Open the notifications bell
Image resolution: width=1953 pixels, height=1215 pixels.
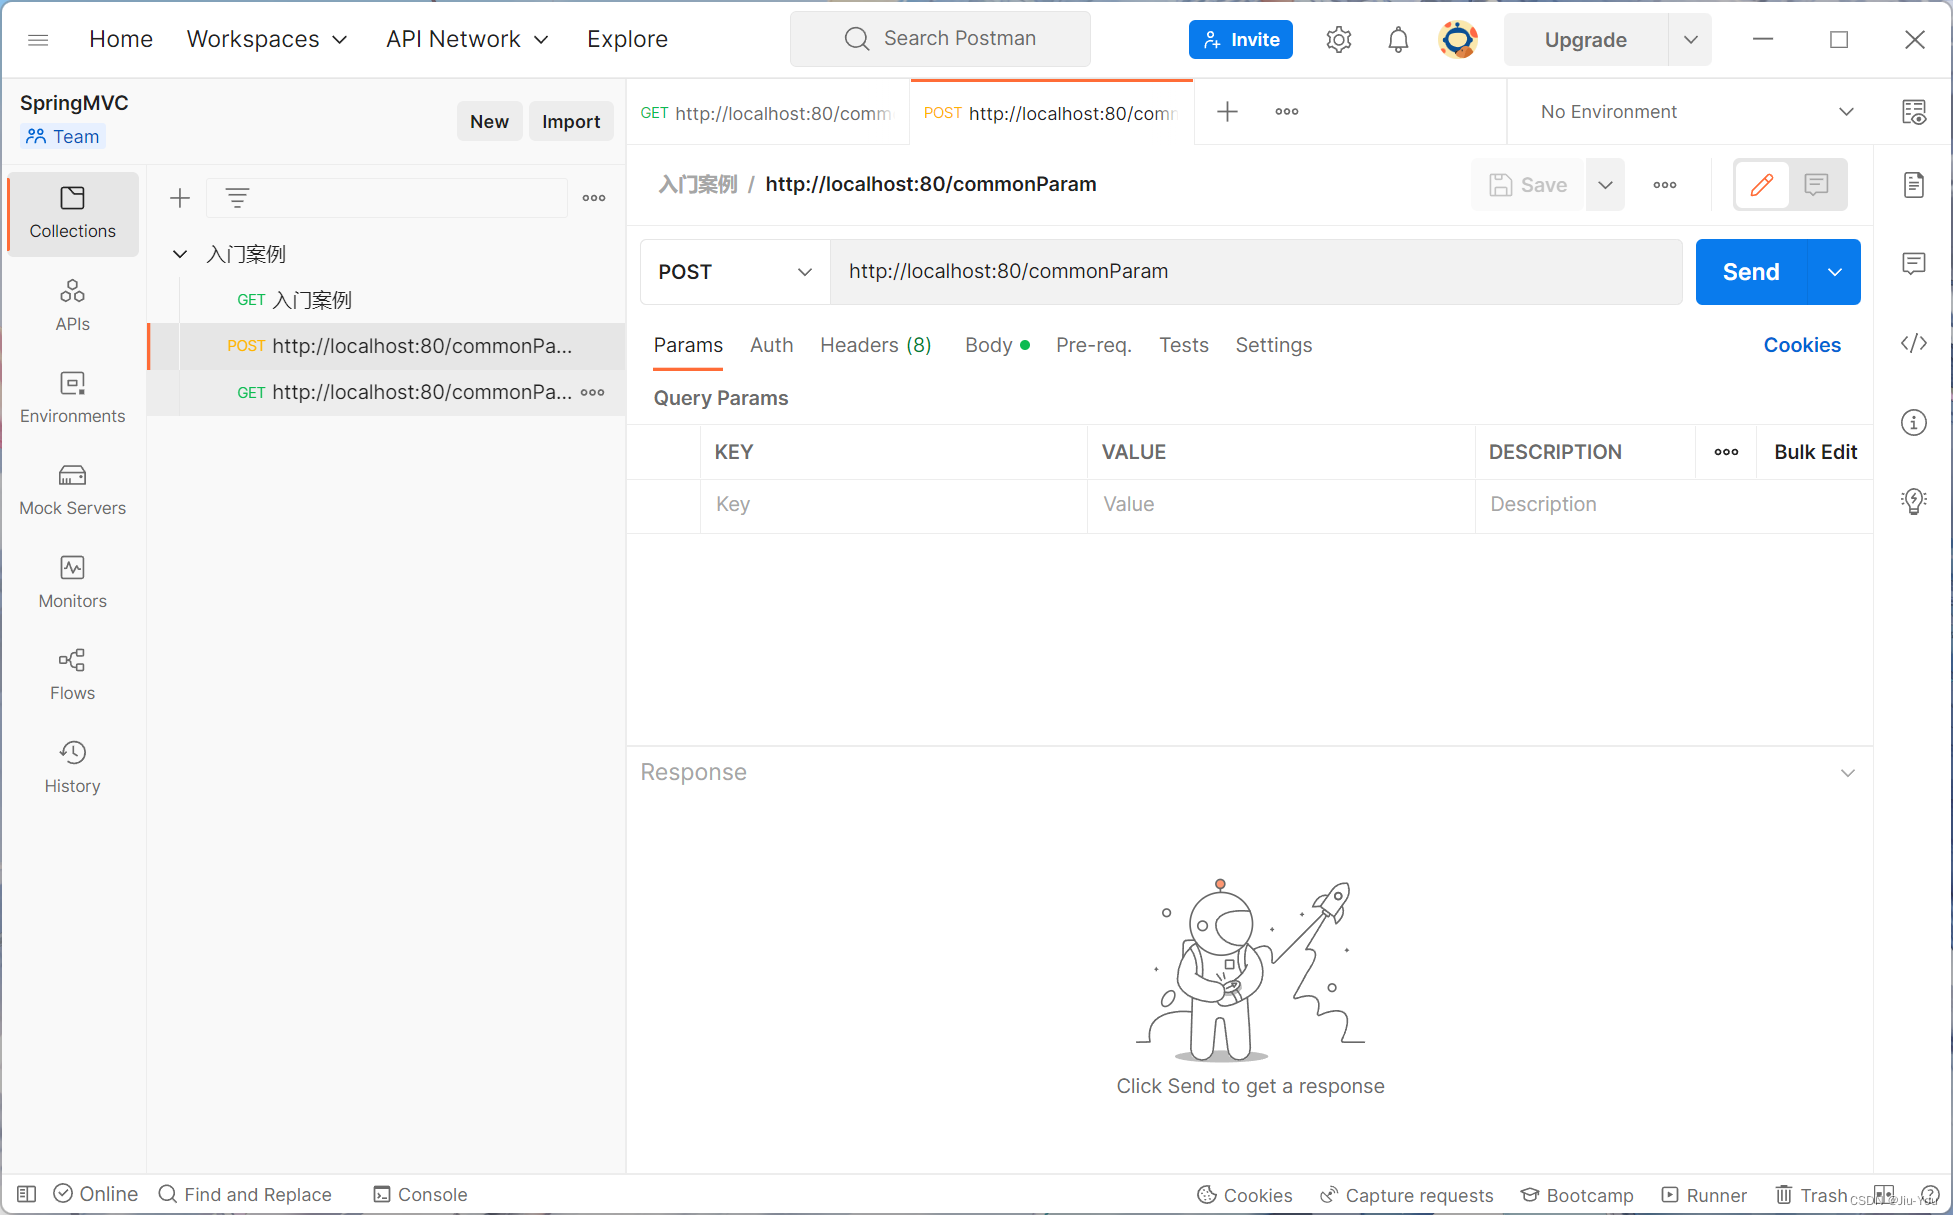coord(1397,40)
